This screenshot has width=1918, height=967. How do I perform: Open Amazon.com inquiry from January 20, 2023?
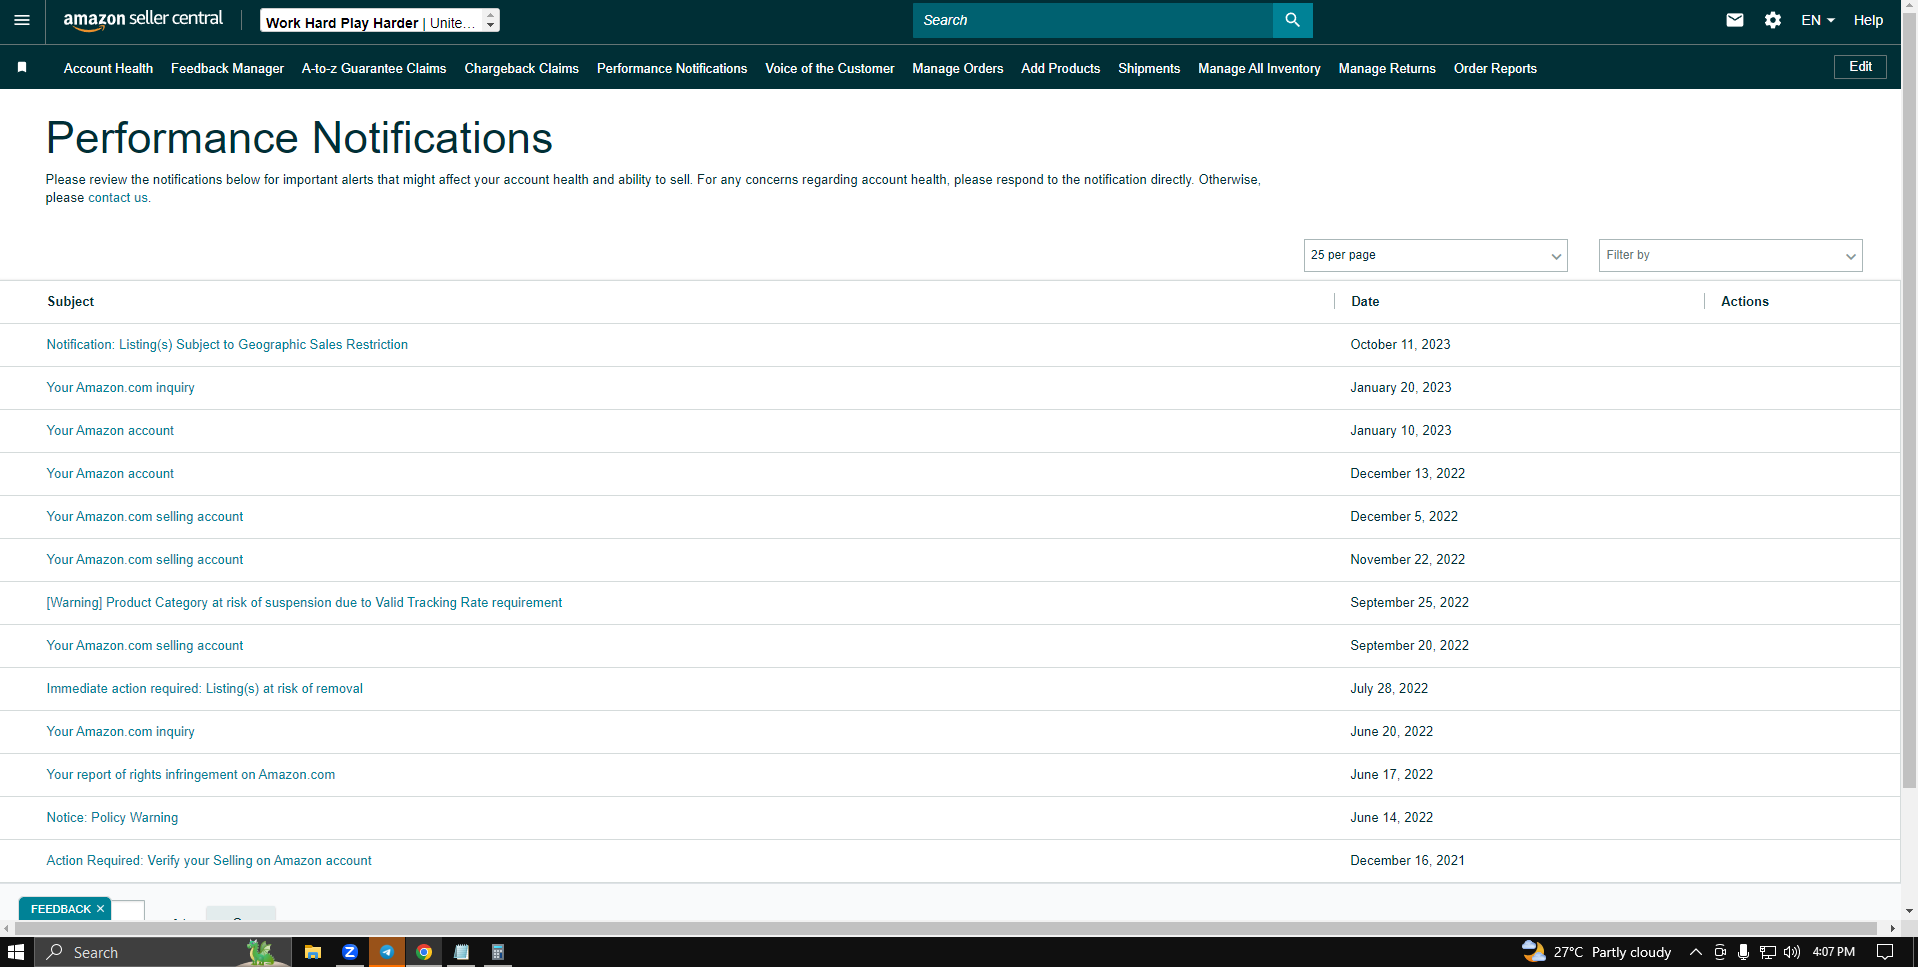click(x=120, y=388)
